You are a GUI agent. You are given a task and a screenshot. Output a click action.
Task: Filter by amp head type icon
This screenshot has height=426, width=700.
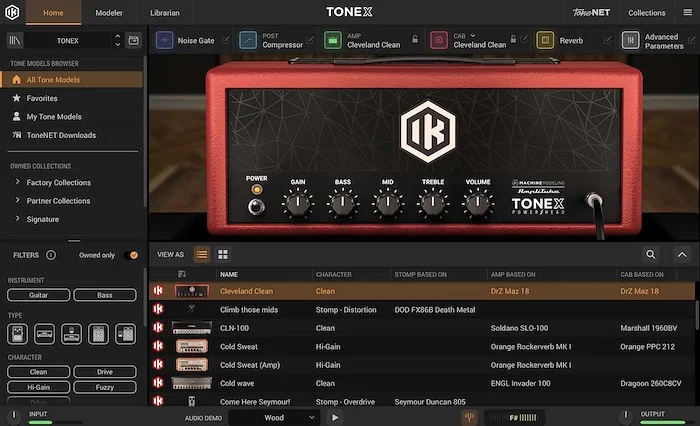pyautogui.click(x=44, y=334)
